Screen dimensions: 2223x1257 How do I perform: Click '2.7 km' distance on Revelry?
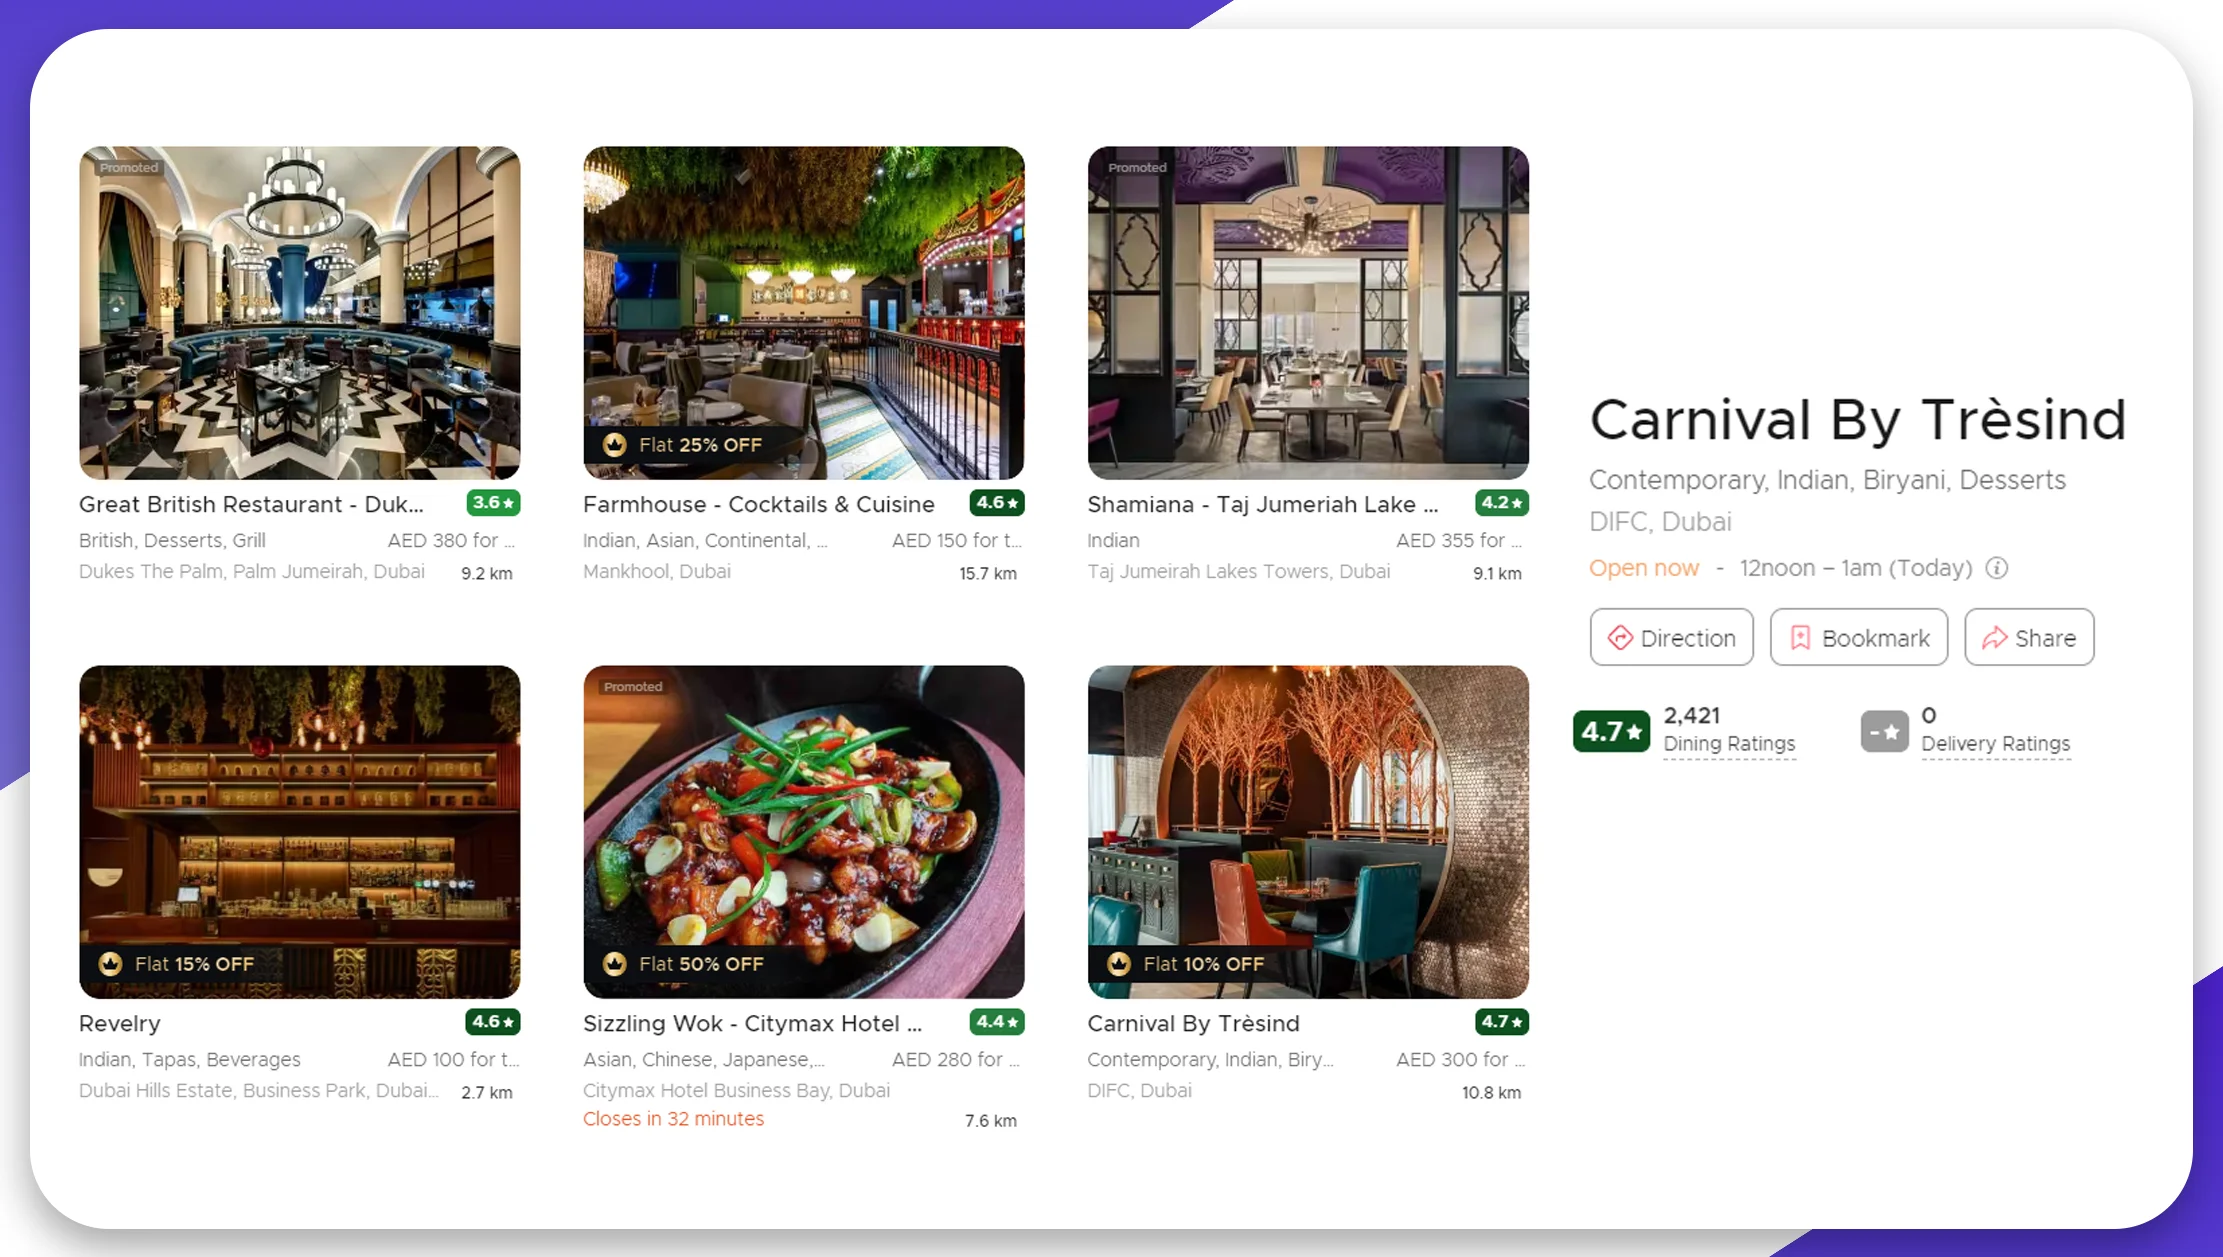pyautogui.click(x=487, y=1092)
